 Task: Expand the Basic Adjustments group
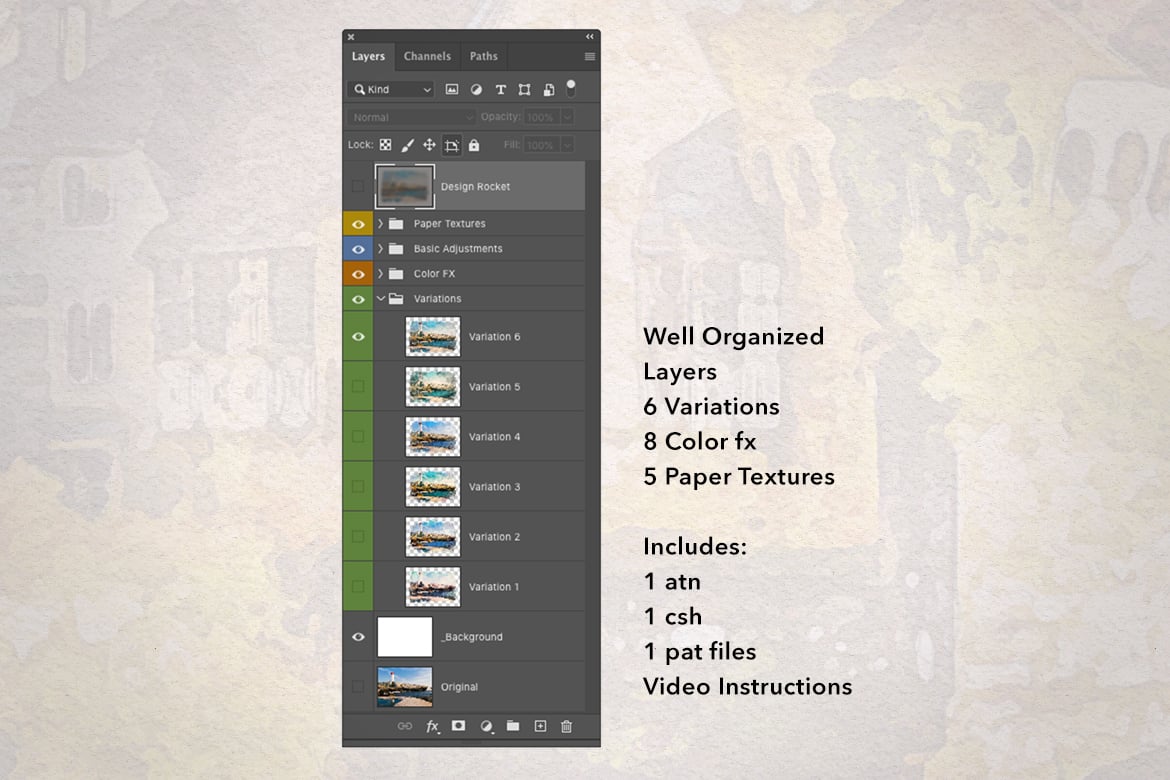pyautogui.click(x=381, y=249)
